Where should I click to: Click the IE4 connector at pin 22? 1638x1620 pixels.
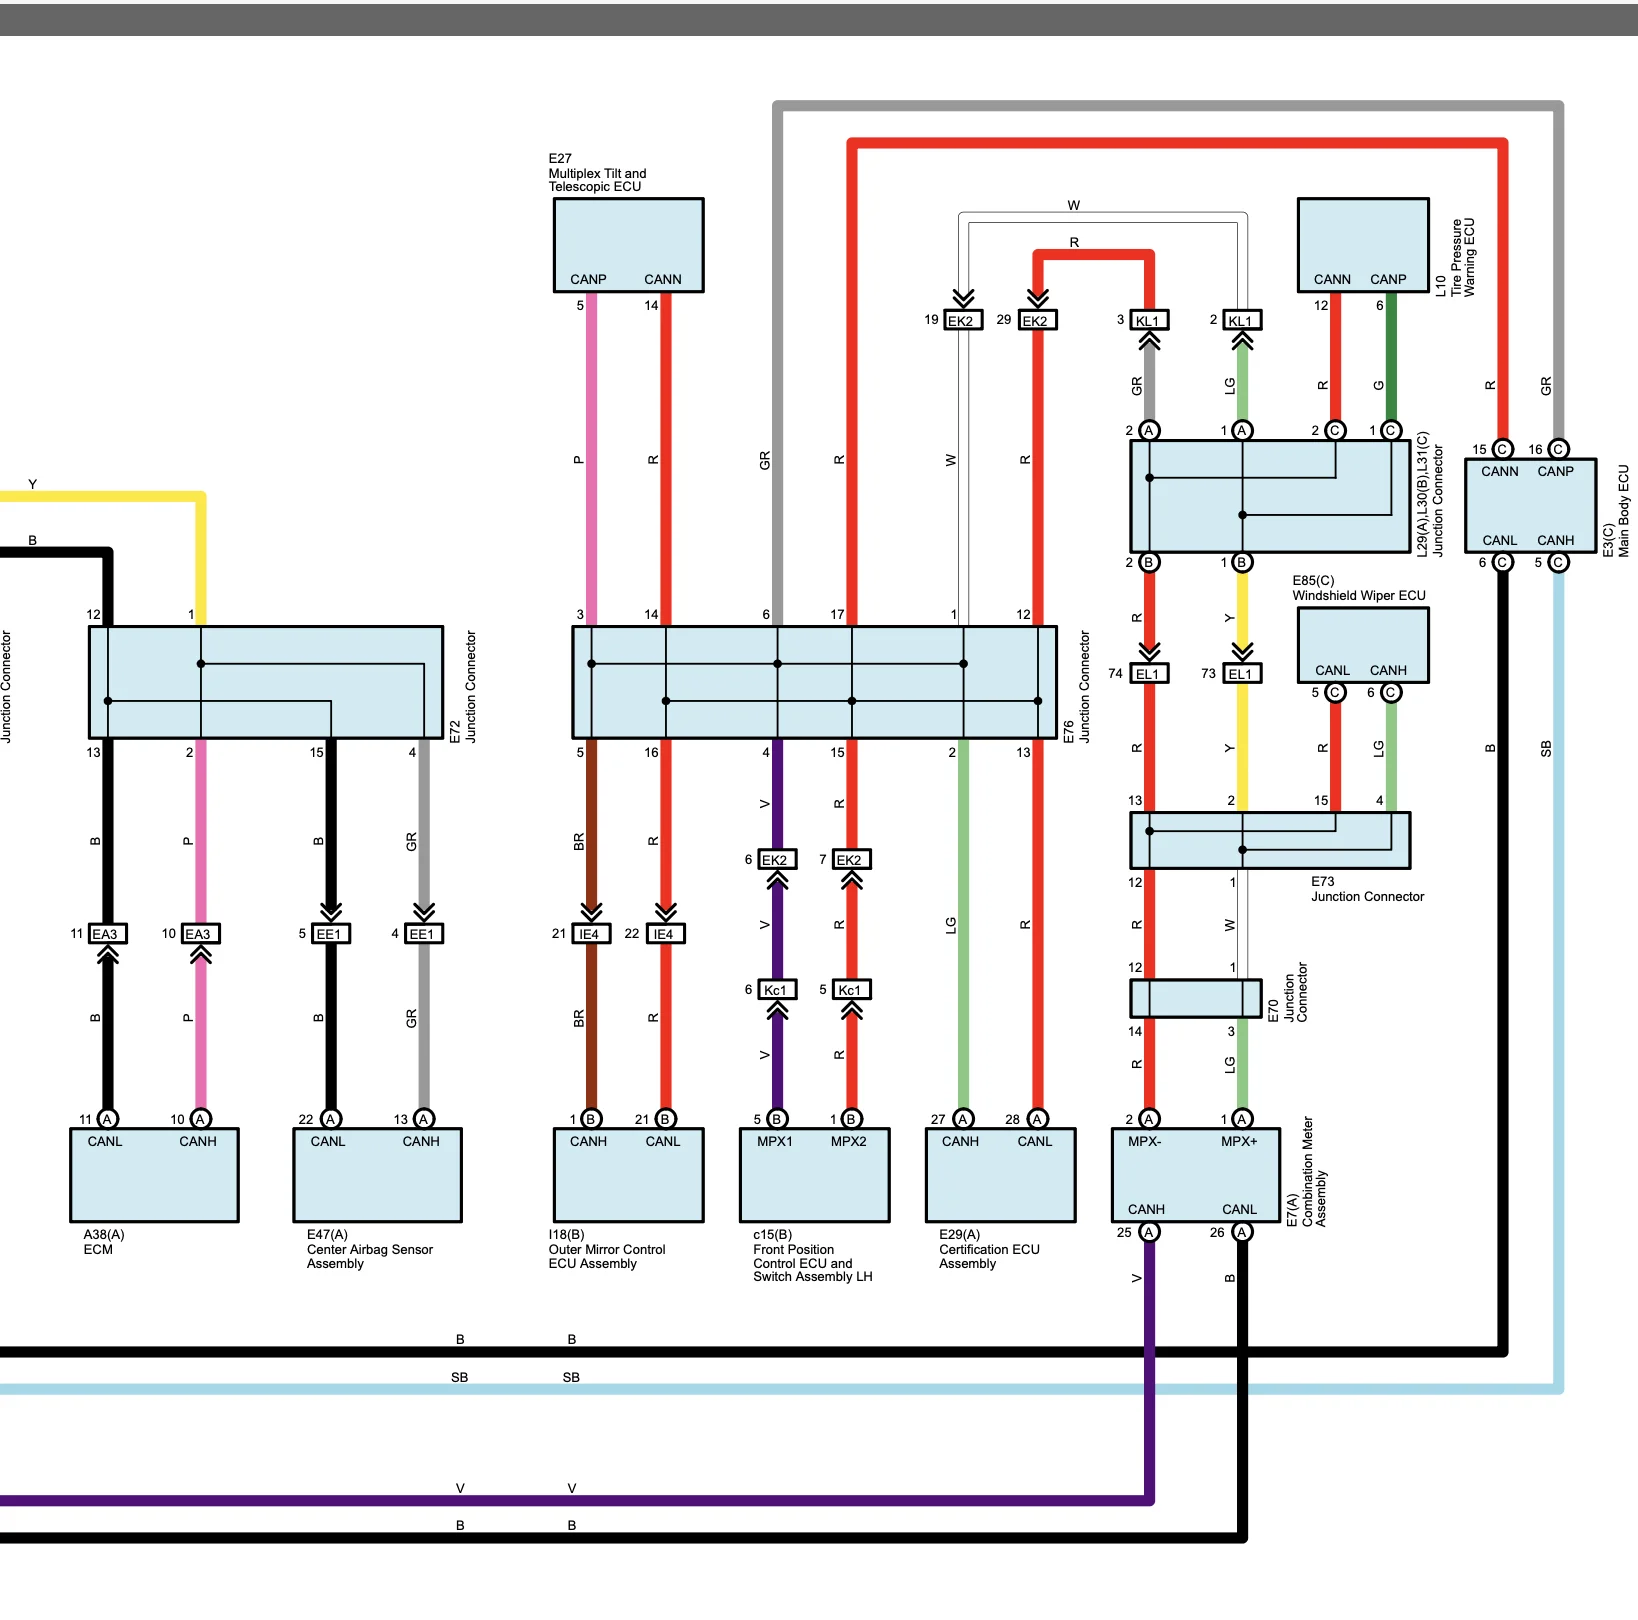(664, 934)
